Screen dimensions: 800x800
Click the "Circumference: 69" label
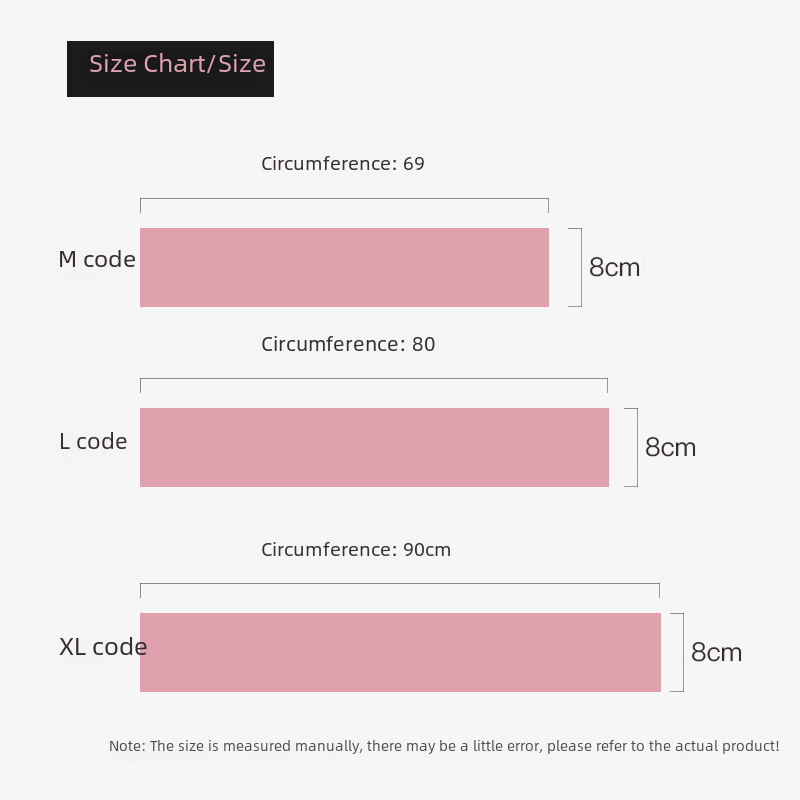343,164
